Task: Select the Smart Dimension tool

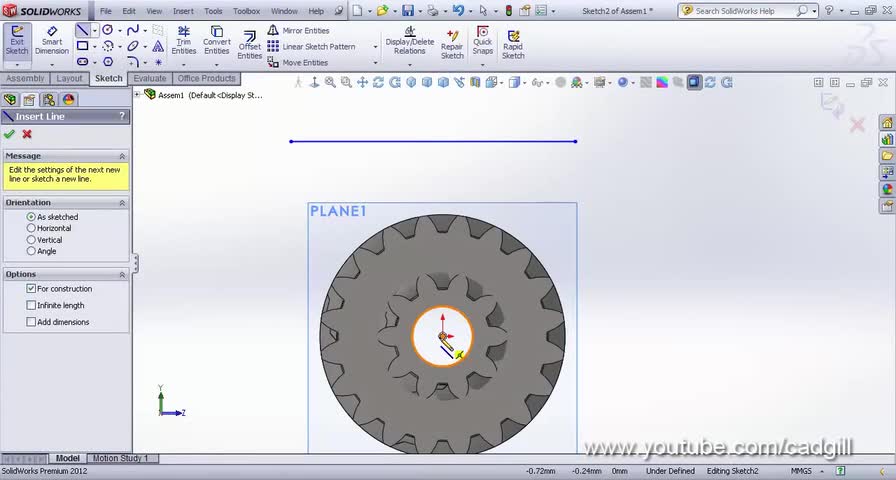Action: pos(52,41)
